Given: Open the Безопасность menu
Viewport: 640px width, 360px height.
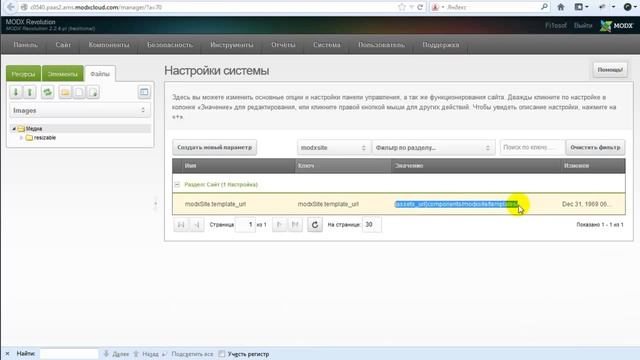Looking at the screenshot, I should pos(170,45).
